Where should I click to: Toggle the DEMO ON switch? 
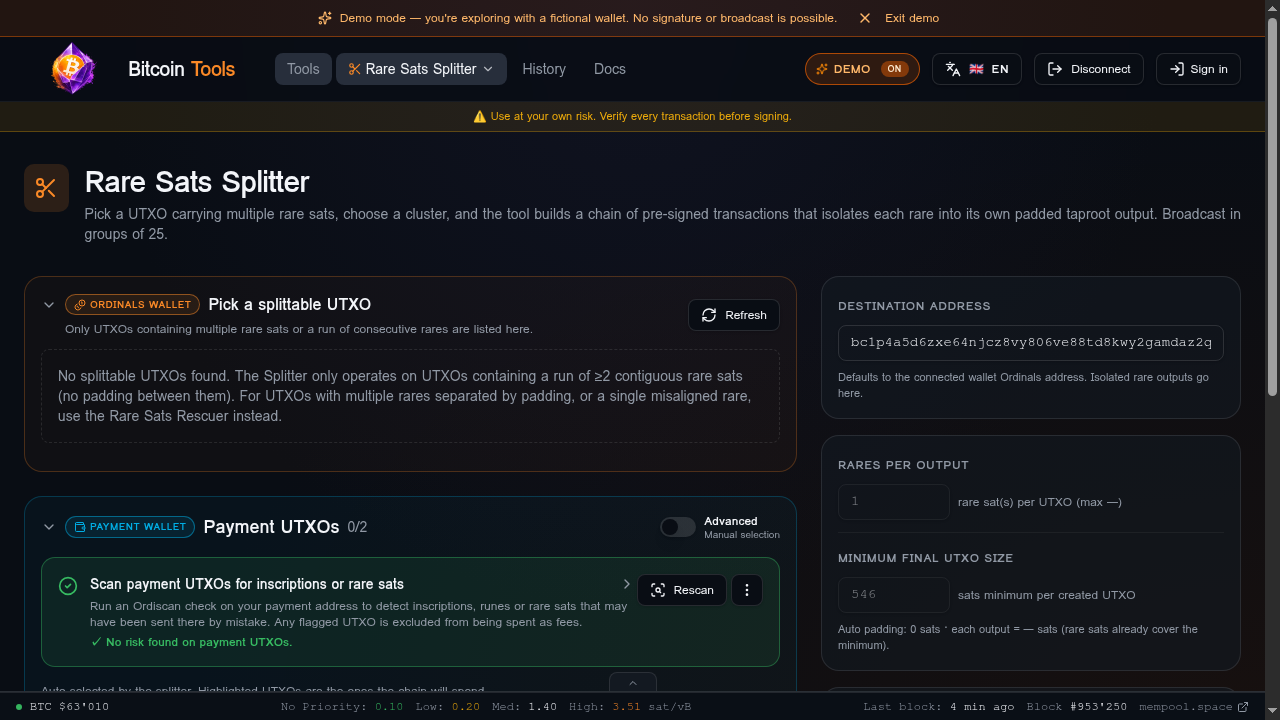click(862, 69)
